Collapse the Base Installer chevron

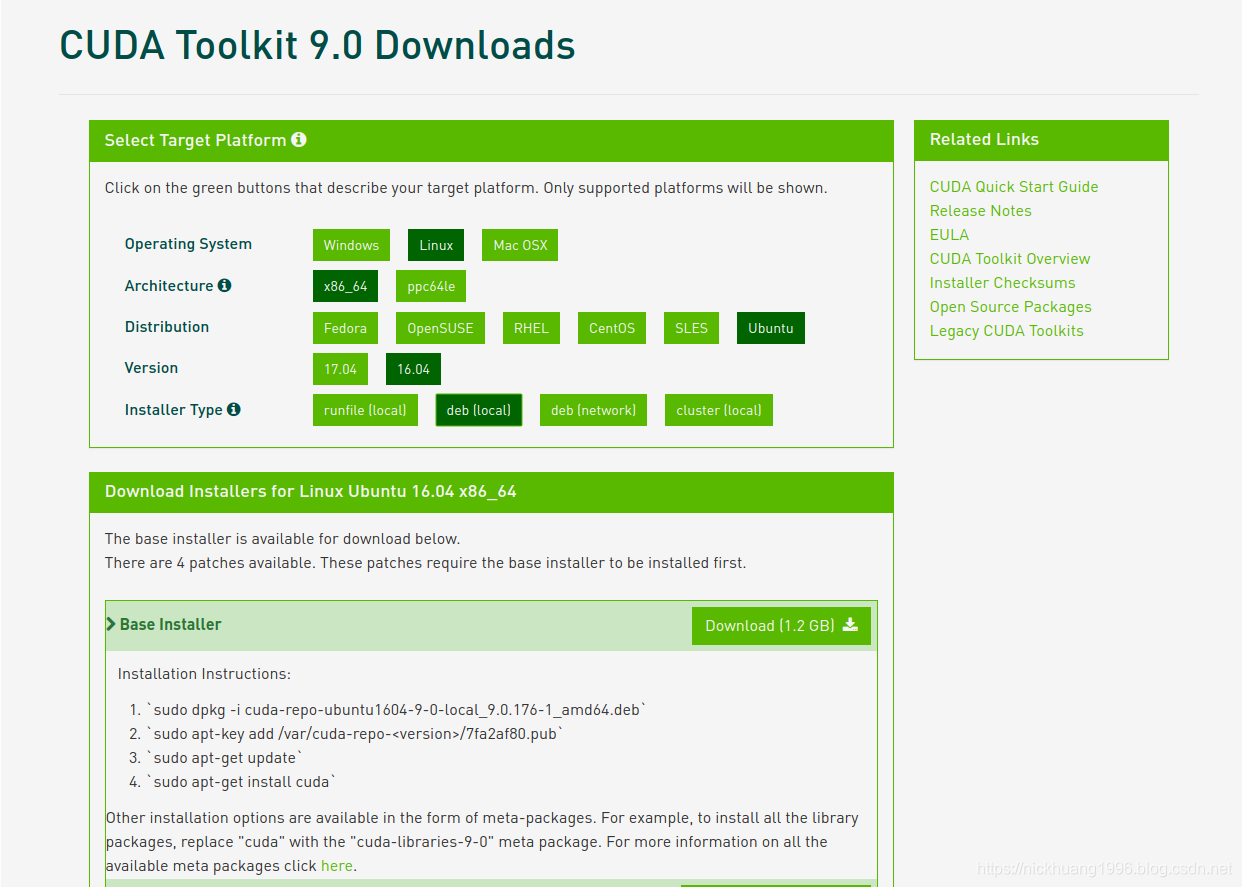point(111,624)
